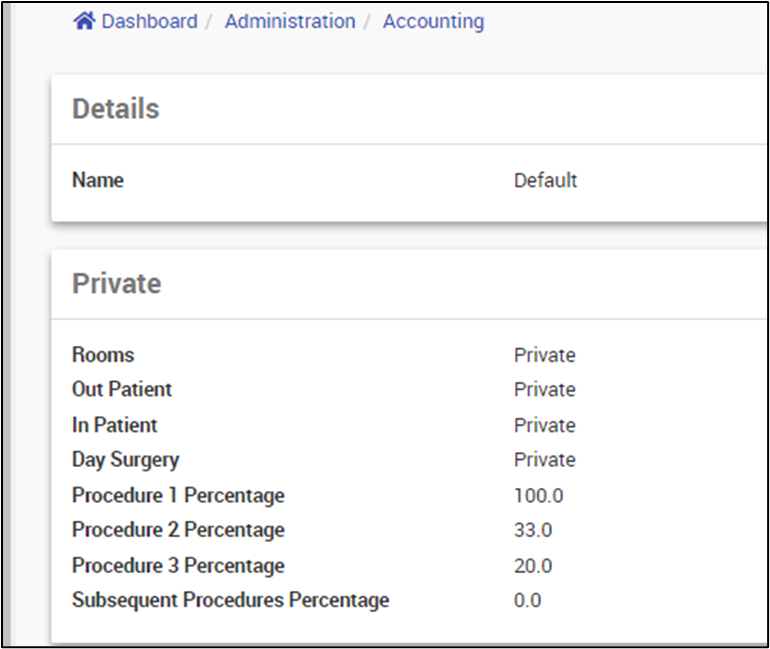The height and width of the screenshot is (649, 770).
Task: Select the Private value beside Day Surgery
Action: (544, 460)
